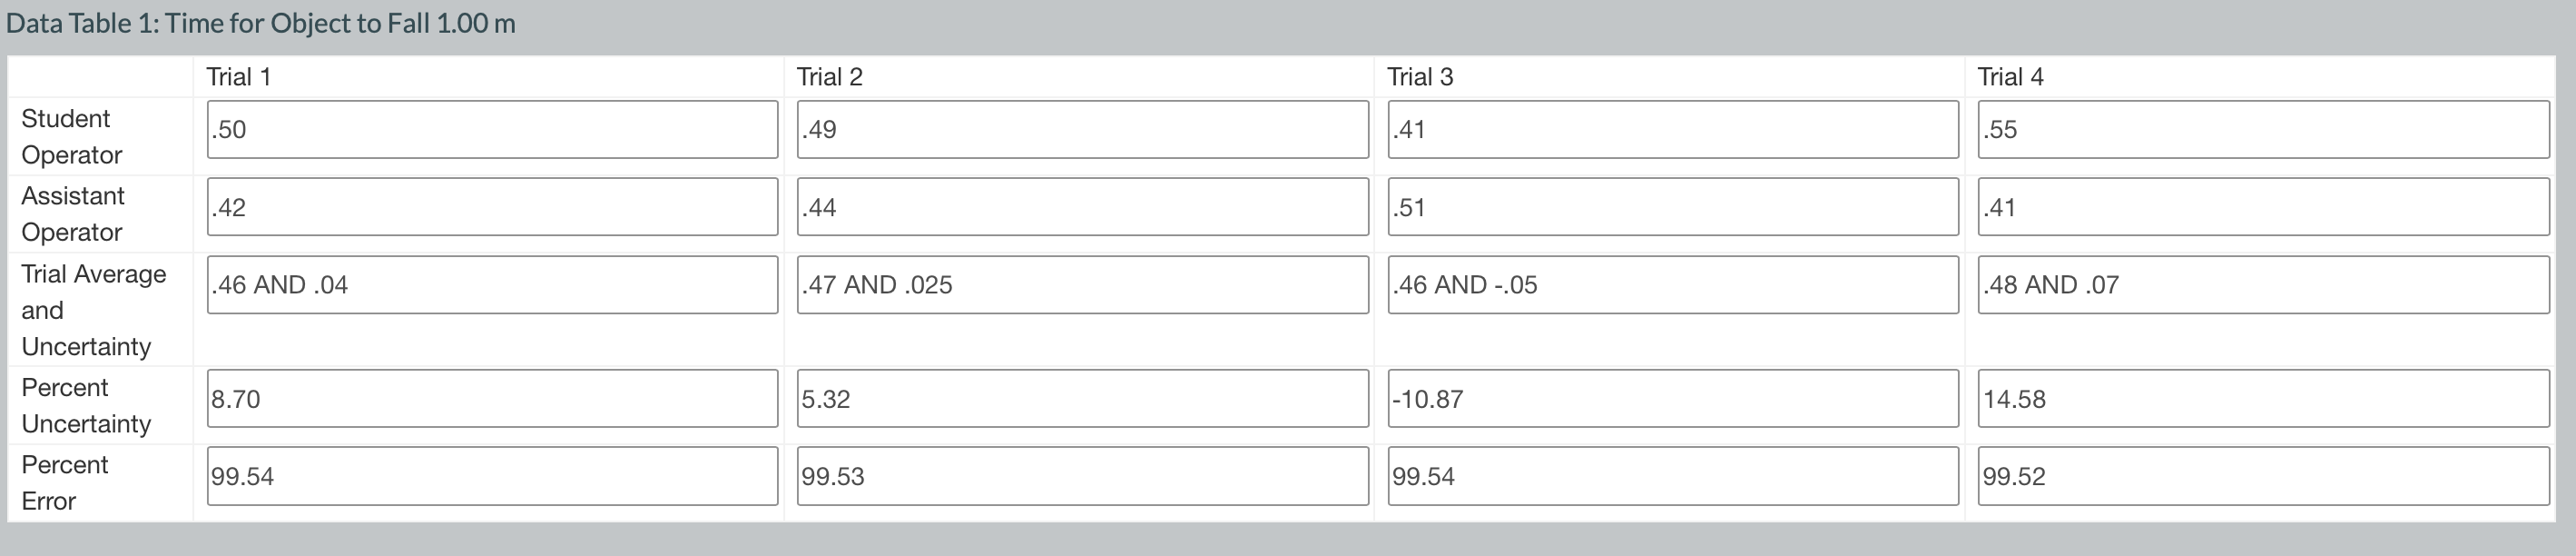Viewport: 2576px width, 556px height.
Task: Select the Trial 2 uncertainty field showing .47 AND .025
Action: (x=1082, y=284)
